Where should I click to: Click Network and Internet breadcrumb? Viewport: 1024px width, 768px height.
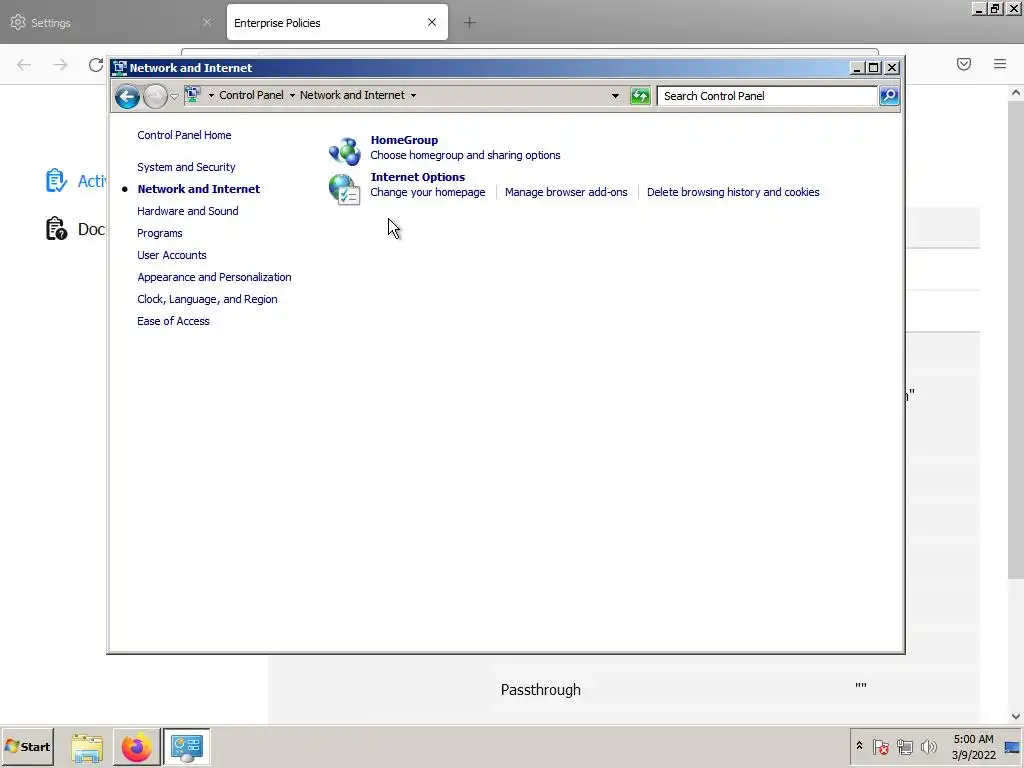point(352,95)
